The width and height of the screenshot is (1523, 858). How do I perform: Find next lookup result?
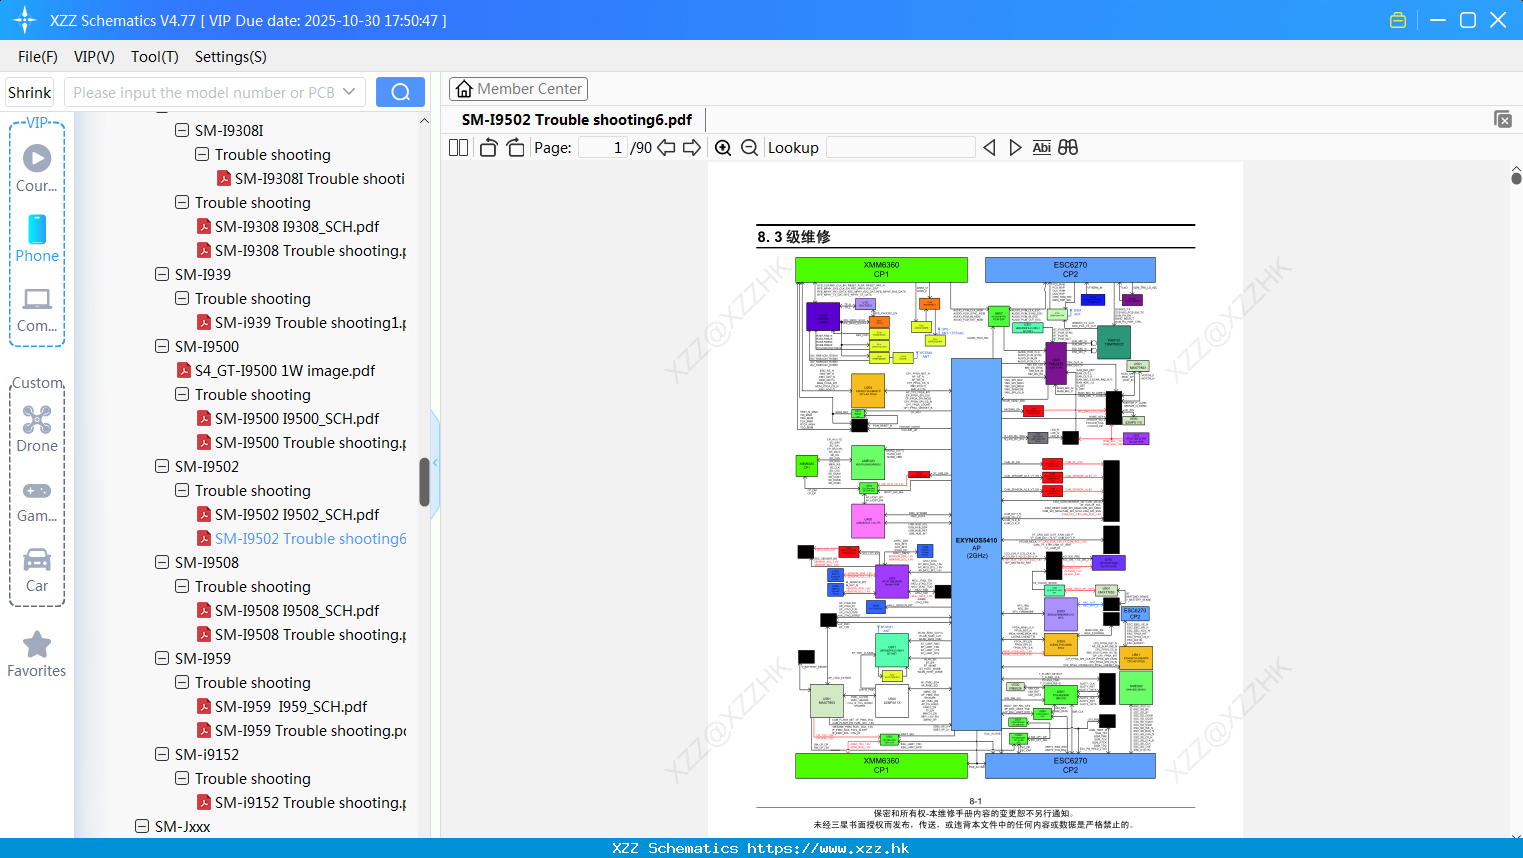(x=1015, y=148)
